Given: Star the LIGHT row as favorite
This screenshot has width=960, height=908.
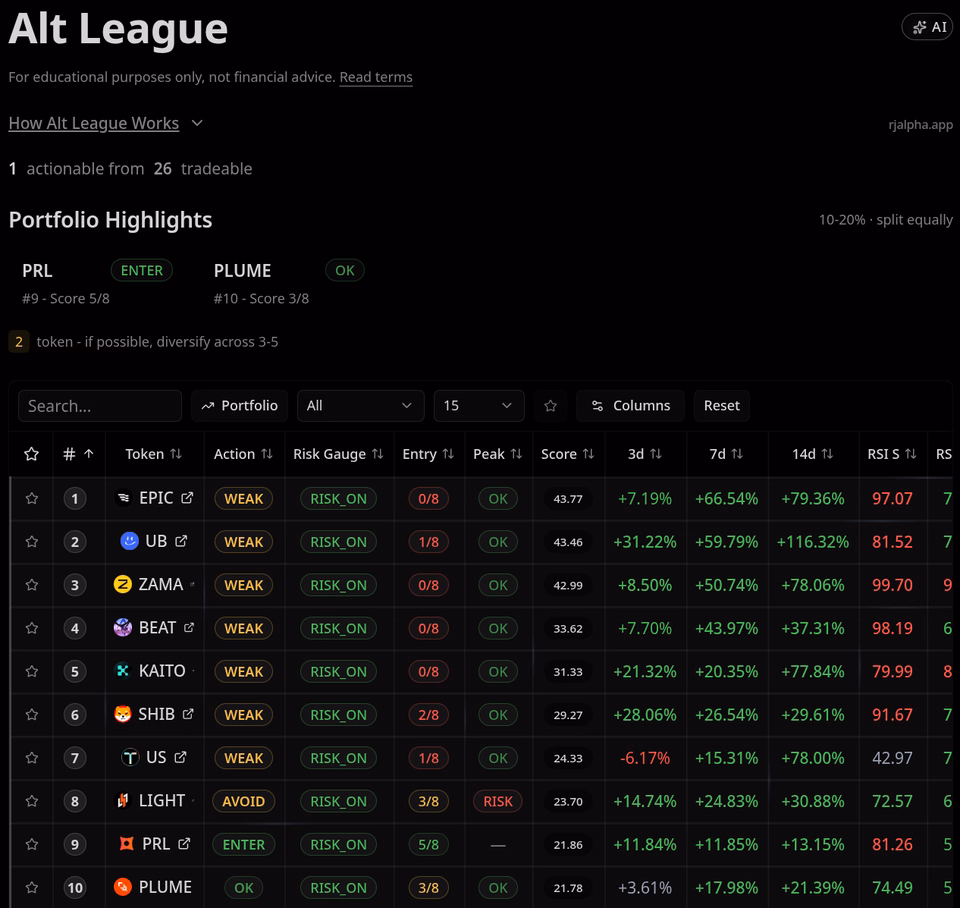Looking at the screenshot, I should click(32, 801).
